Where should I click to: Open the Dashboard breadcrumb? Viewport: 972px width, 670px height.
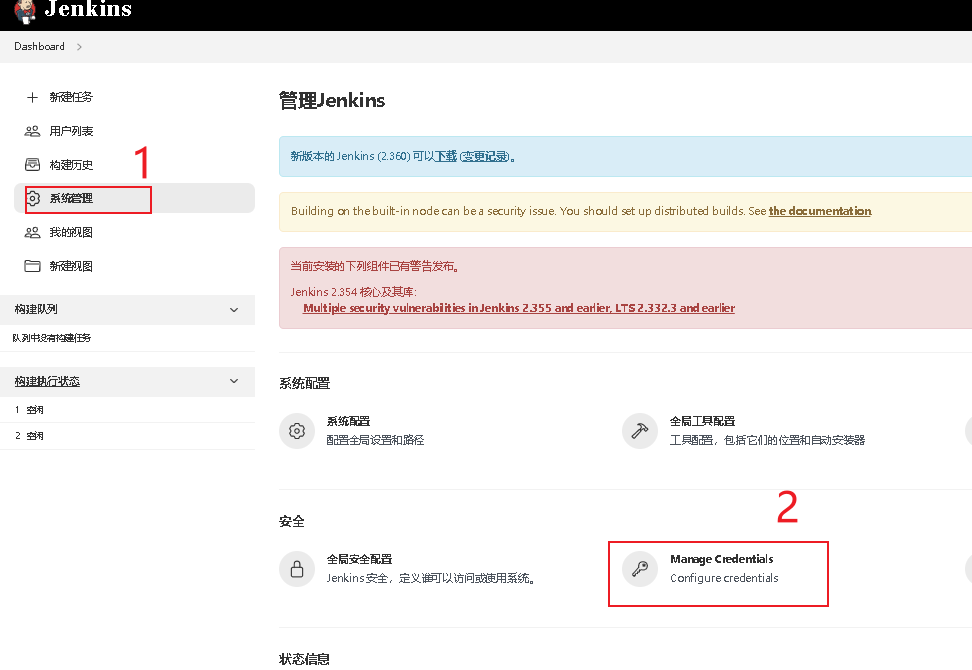(38, 46)
